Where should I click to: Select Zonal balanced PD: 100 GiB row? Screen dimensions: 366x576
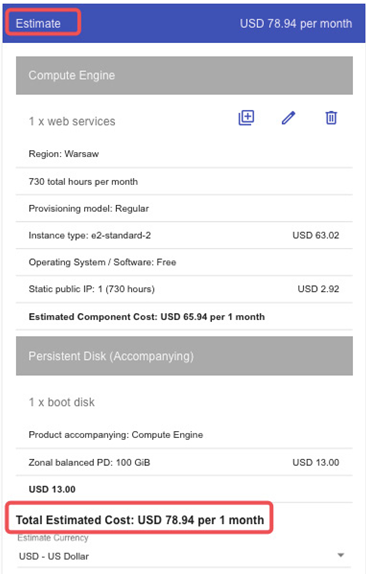[x=184, y=462]
